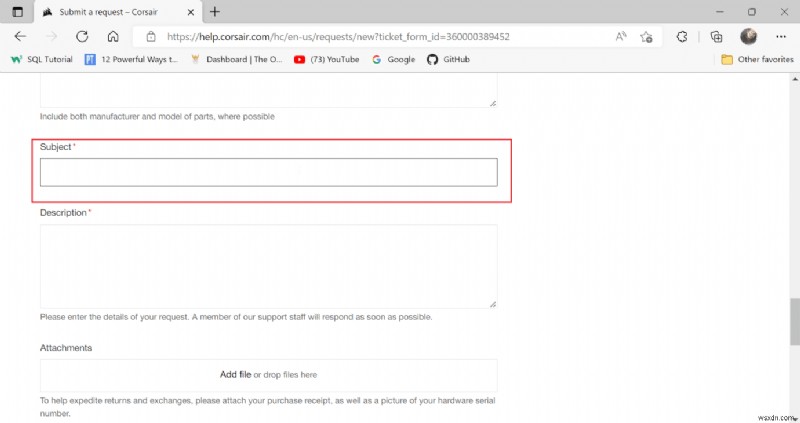This screenshot has height=423, width=800.
Task: Click the page vertical scrollbar thumb
Action: tap(795, 321)
